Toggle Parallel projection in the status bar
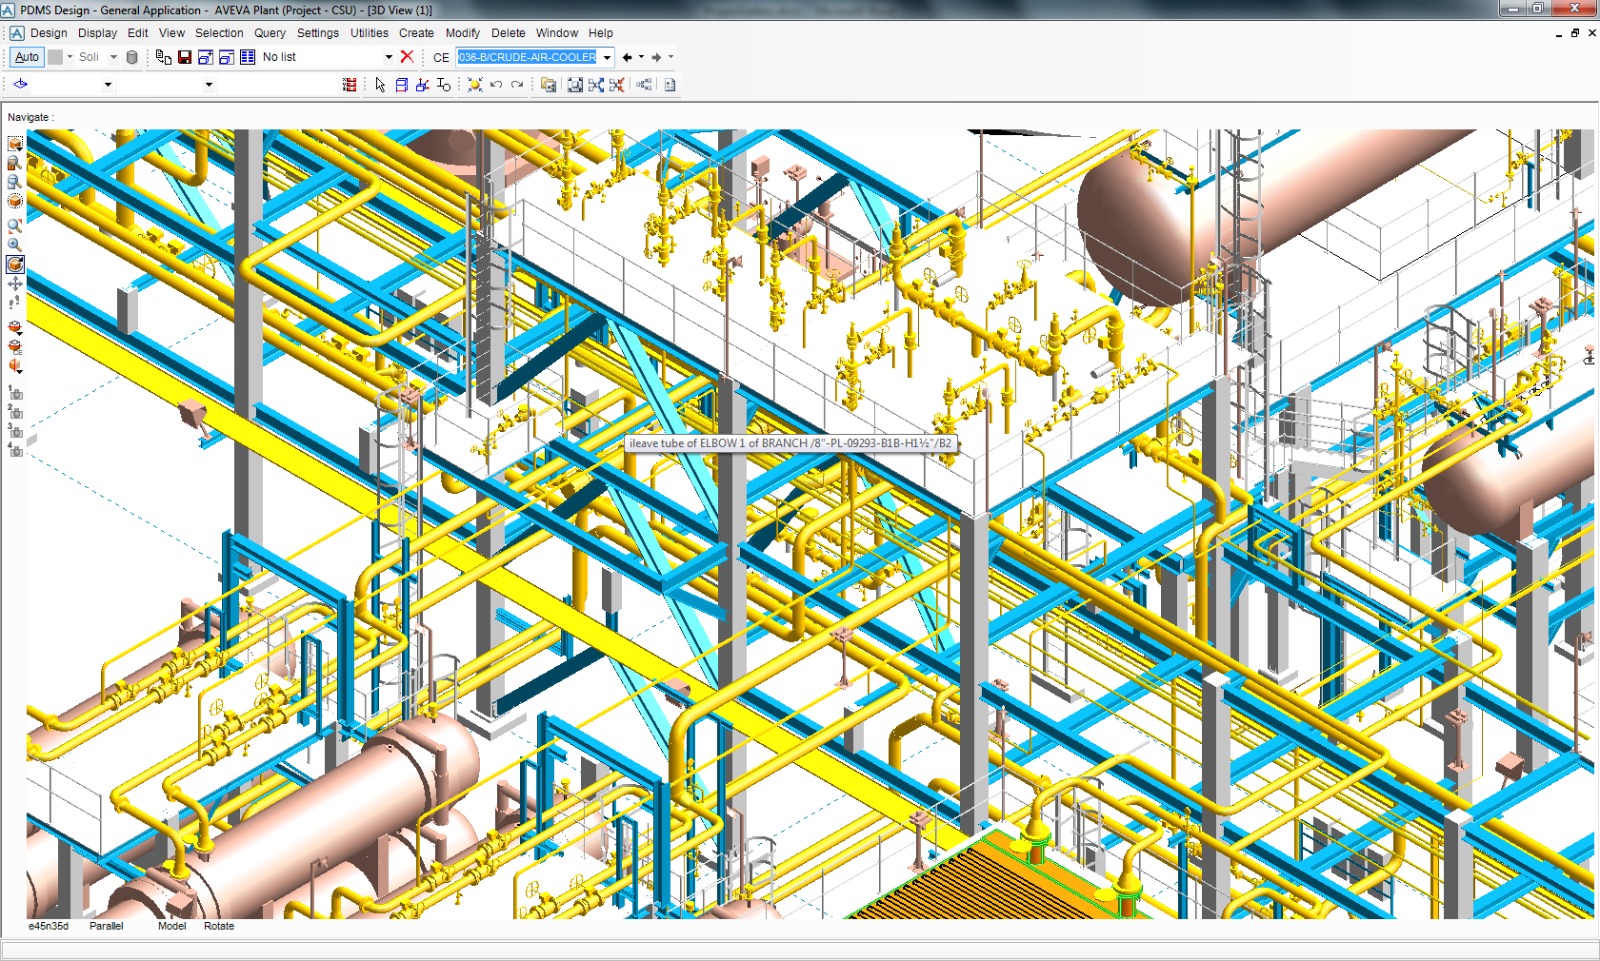Image resolution: width=1600 pixels, height=961 pixels. pos(105,926)
